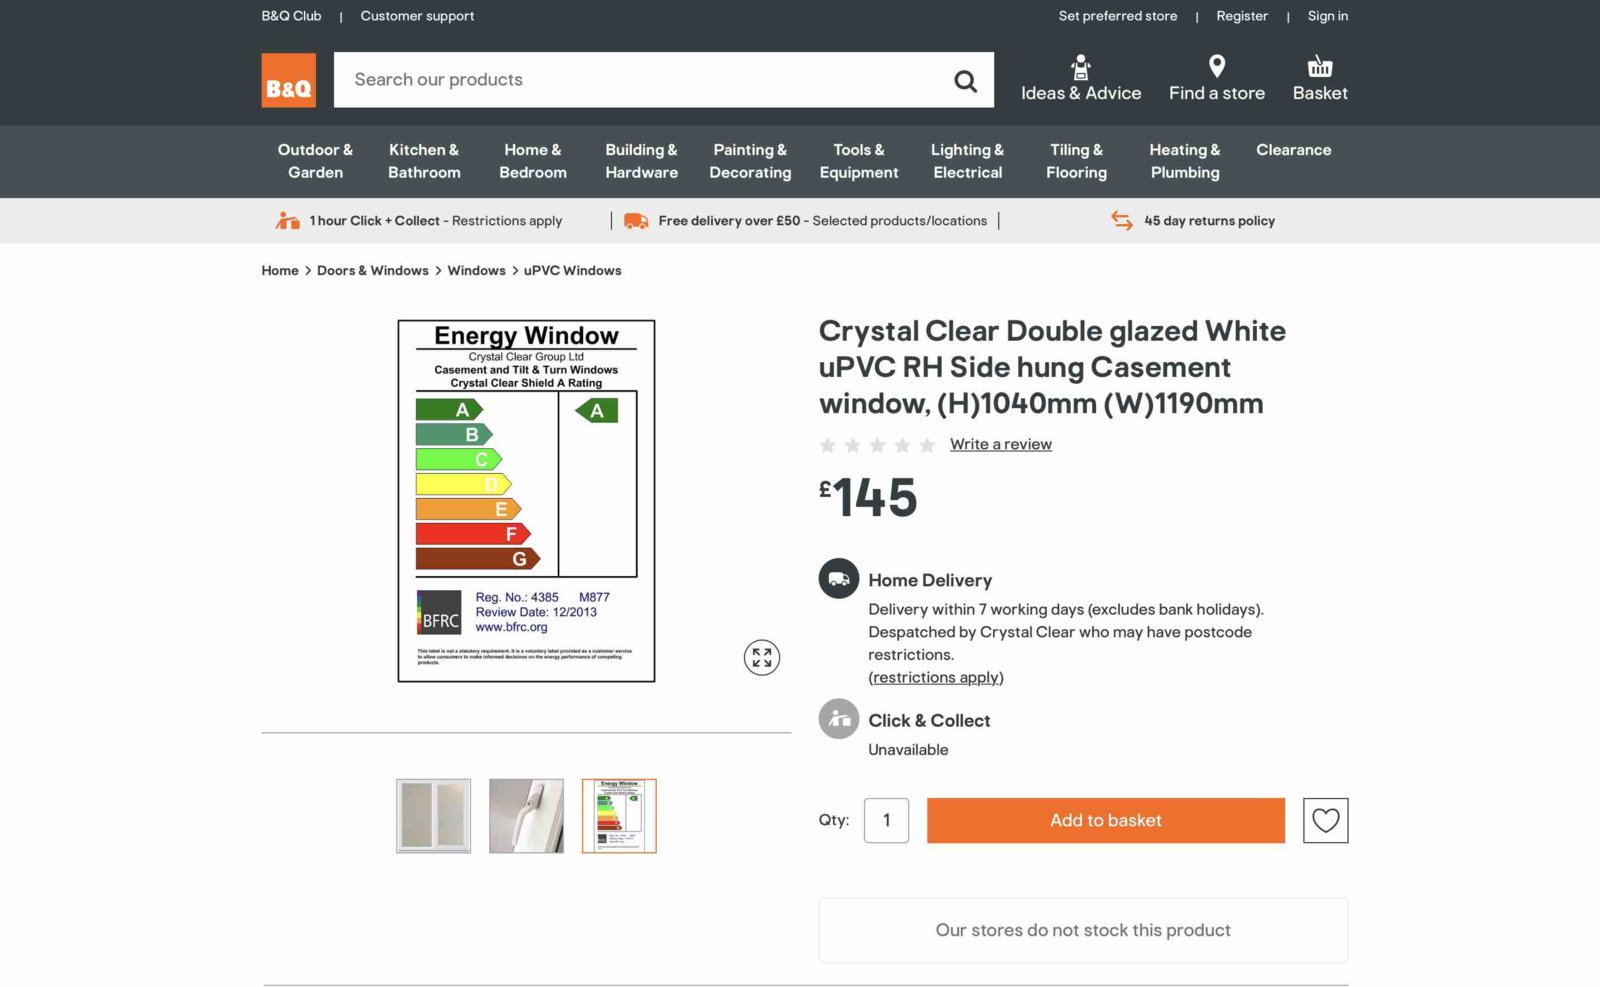
Task: Open Ideas & Advice
Action: click(x=1080, y=79)
